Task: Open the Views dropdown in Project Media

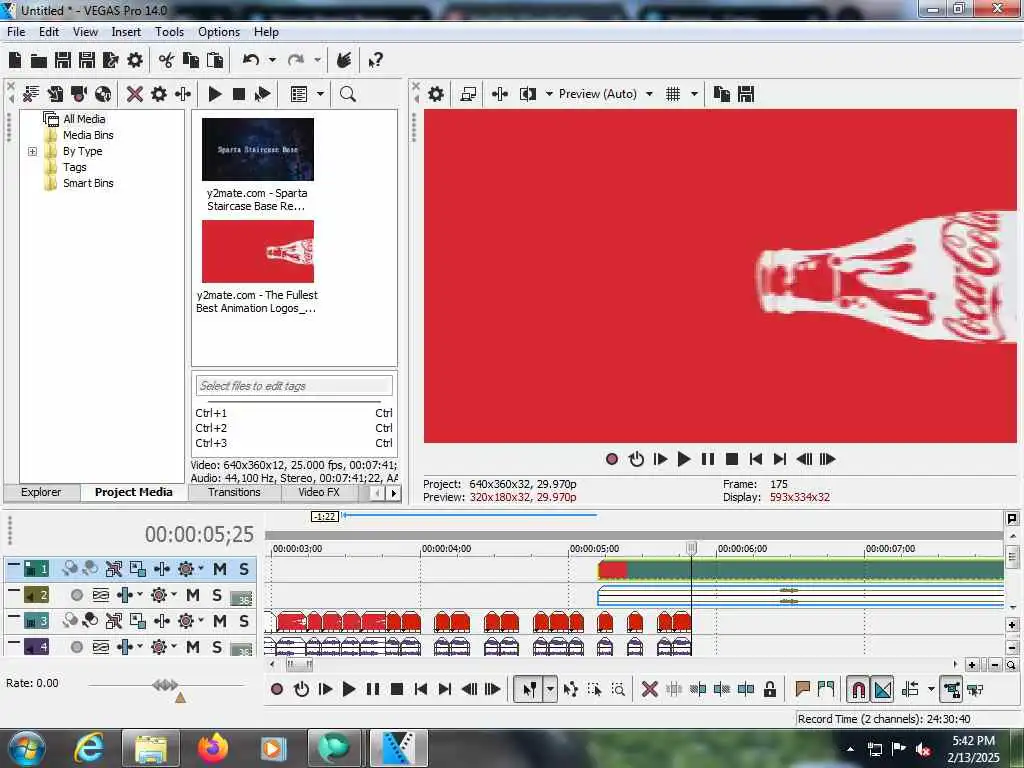Action: tap(320, 94)
